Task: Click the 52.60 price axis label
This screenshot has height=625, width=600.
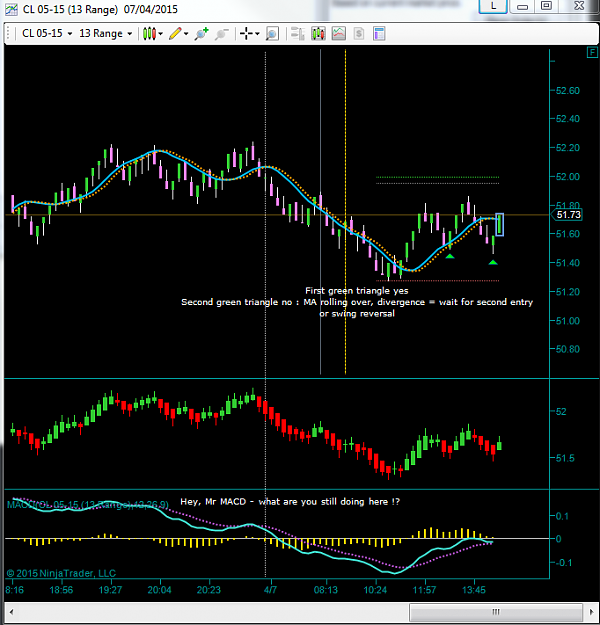Action: point(568,90)
